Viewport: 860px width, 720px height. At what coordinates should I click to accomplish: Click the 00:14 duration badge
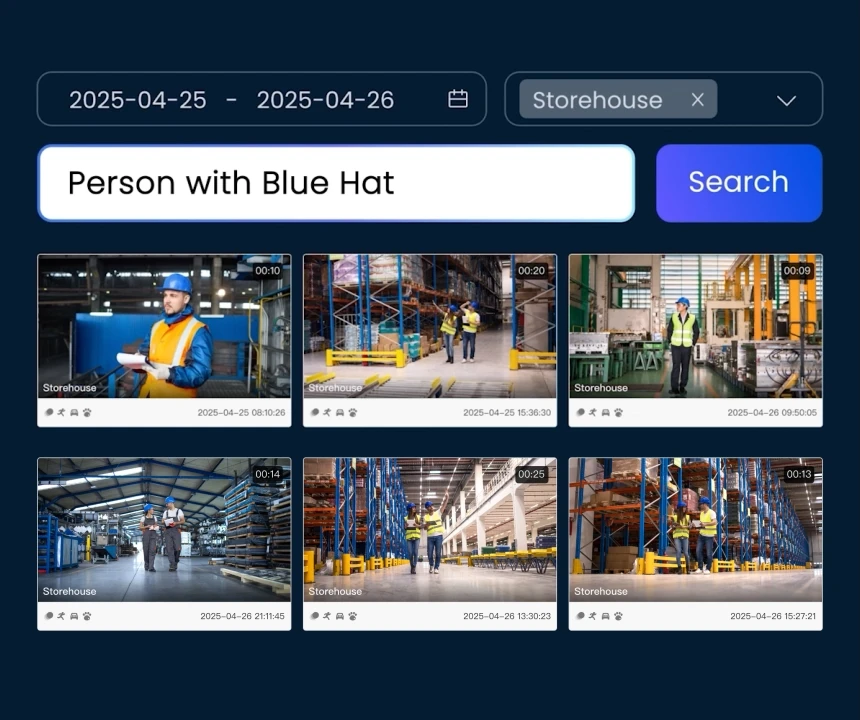click(268, 474)
